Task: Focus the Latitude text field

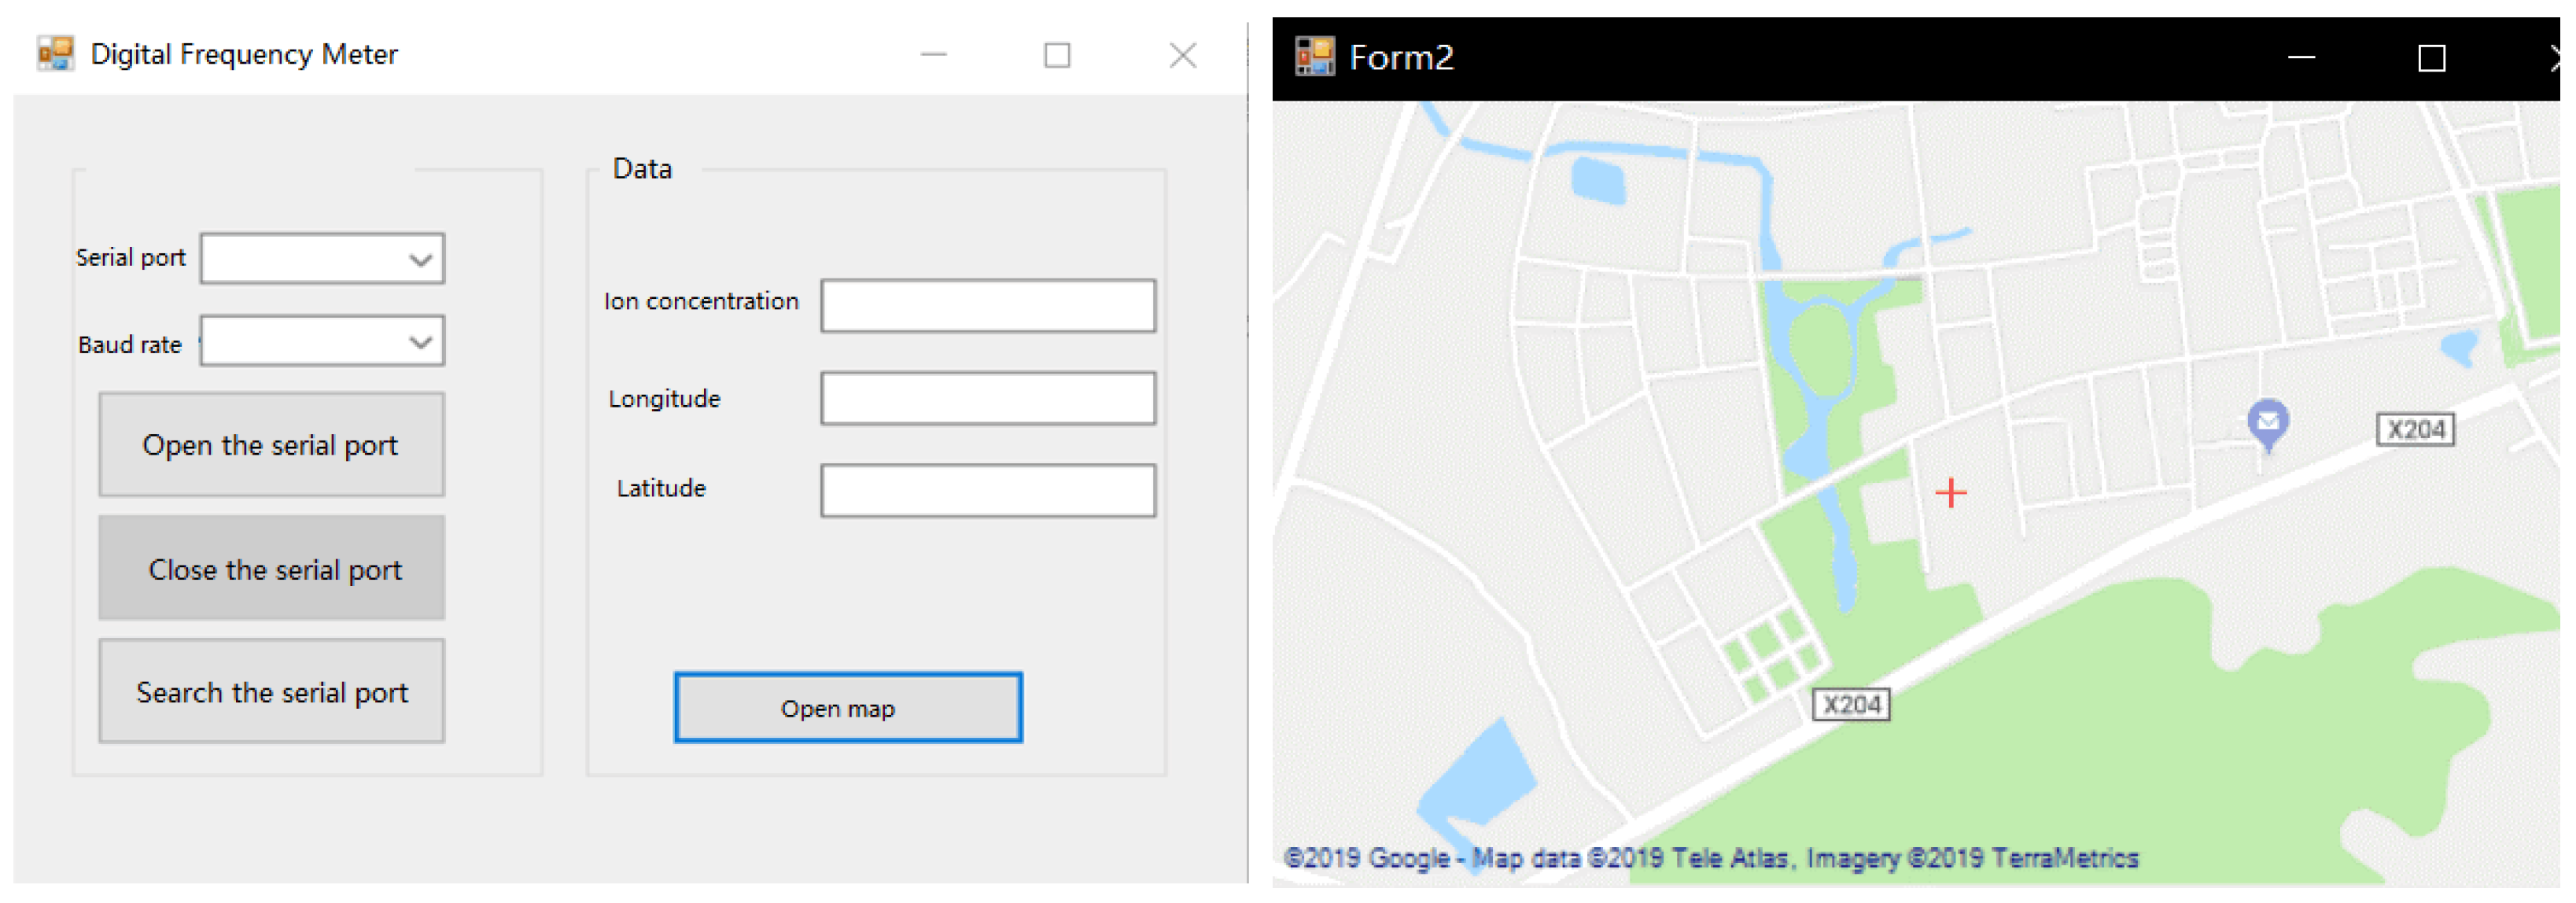Action: point(987,490)
